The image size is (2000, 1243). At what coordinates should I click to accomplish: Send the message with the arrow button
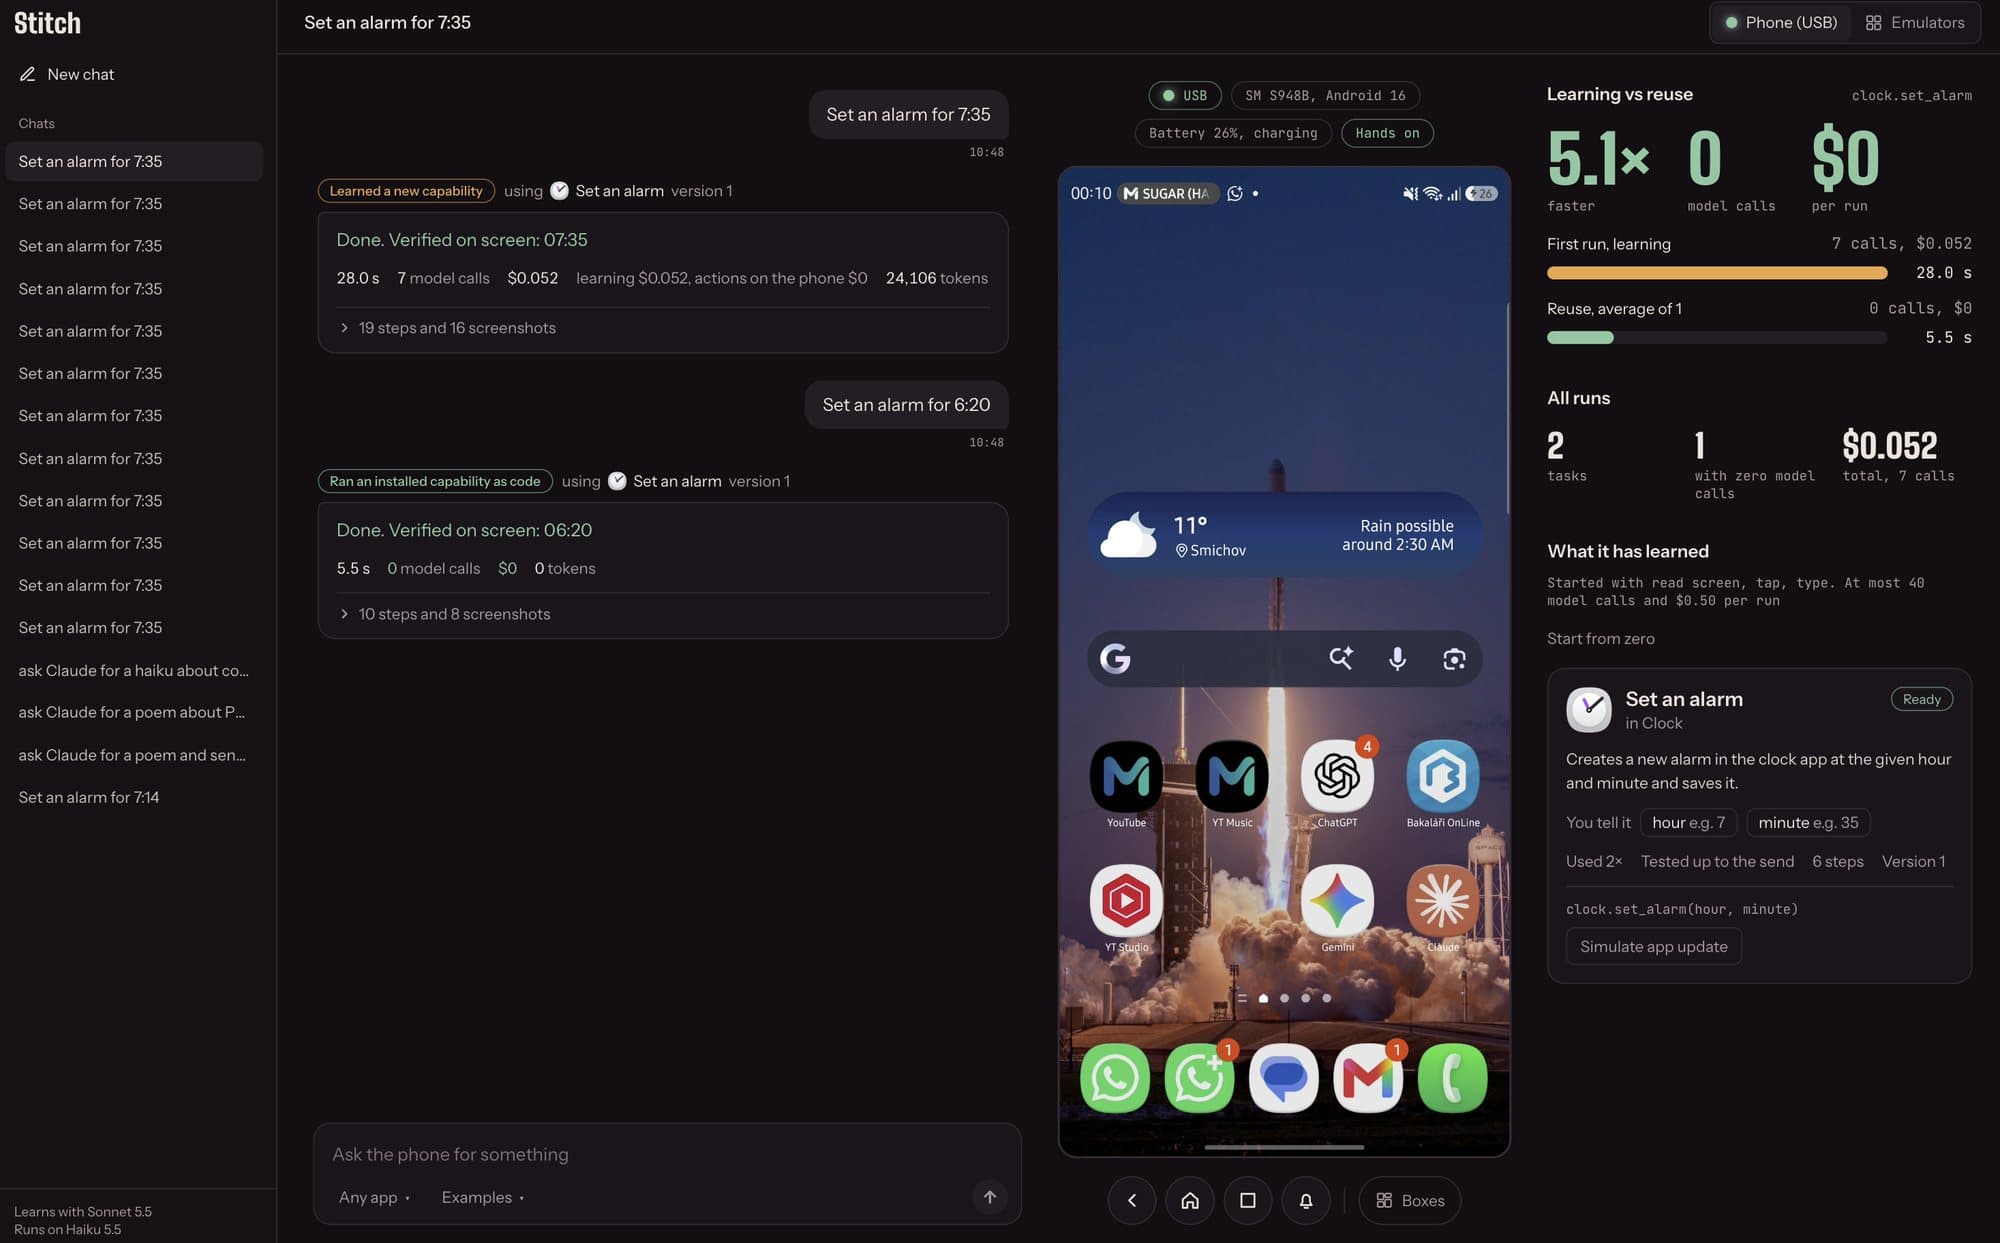[x=989, y=1197]
